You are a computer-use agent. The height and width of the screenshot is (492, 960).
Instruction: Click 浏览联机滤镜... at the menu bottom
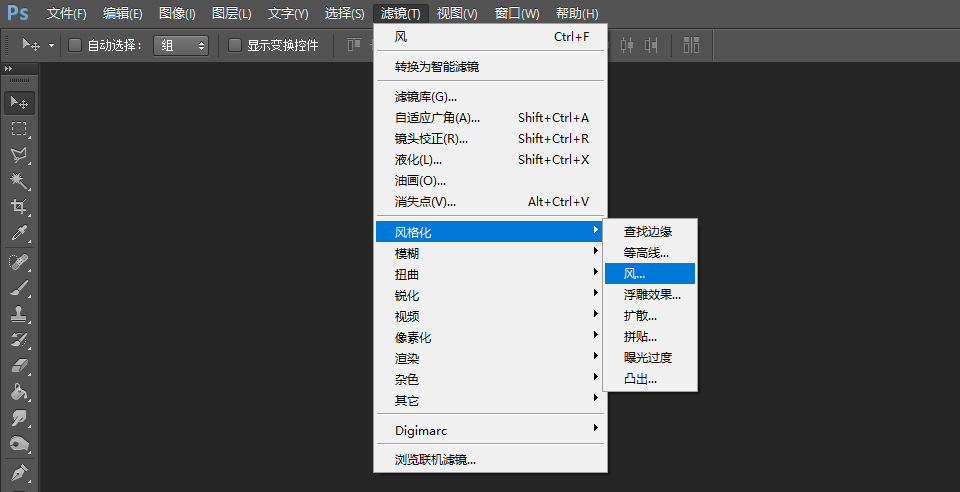point(435,460)
